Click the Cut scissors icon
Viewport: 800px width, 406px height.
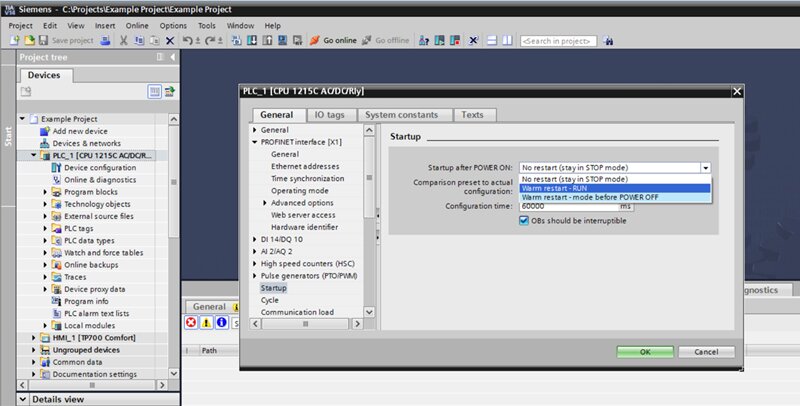123,40
